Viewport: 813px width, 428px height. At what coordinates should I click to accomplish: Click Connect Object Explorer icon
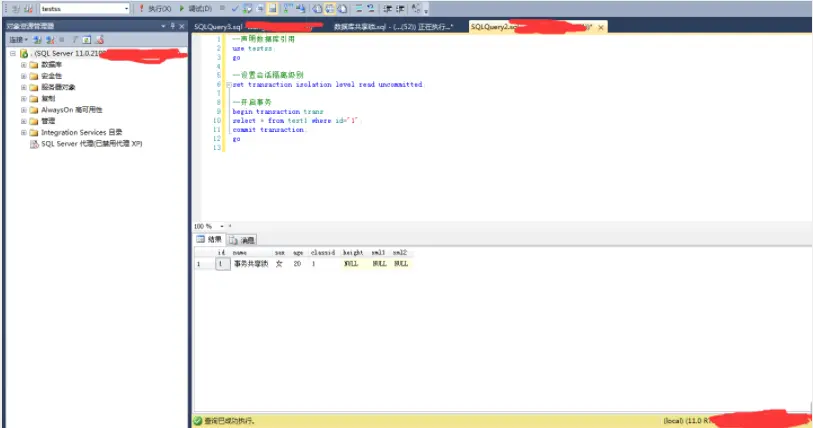click(37, 39)
